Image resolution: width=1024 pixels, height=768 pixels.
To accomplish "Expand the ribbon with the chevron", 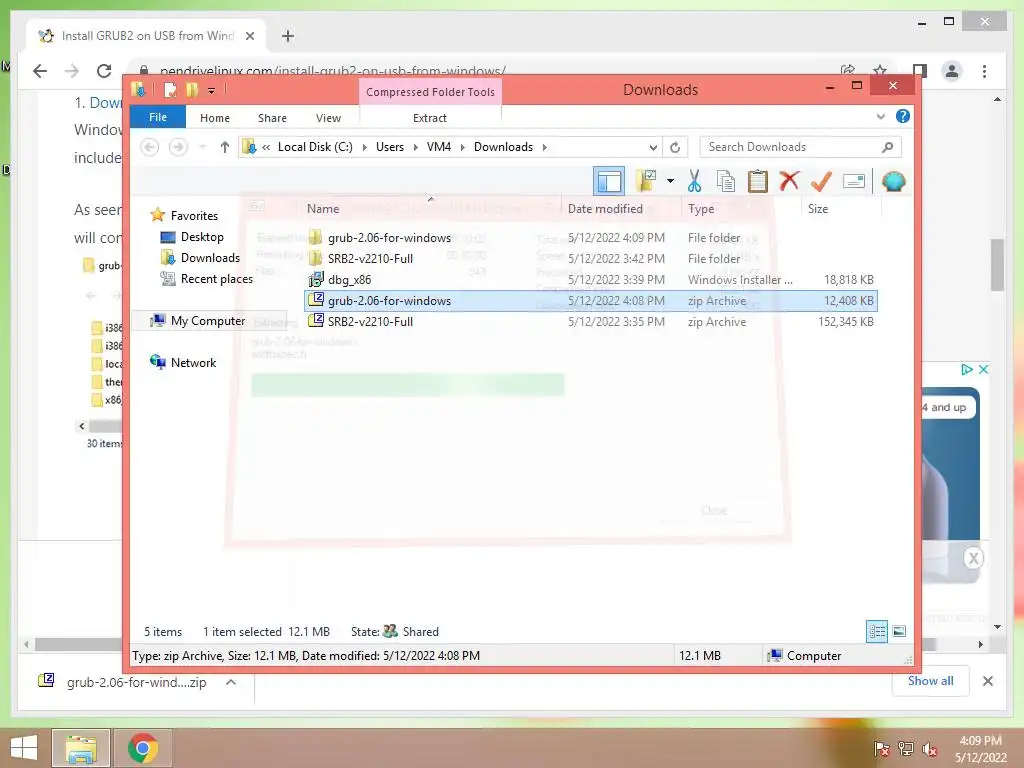I will pyautogui.click(x=880, y=116).
